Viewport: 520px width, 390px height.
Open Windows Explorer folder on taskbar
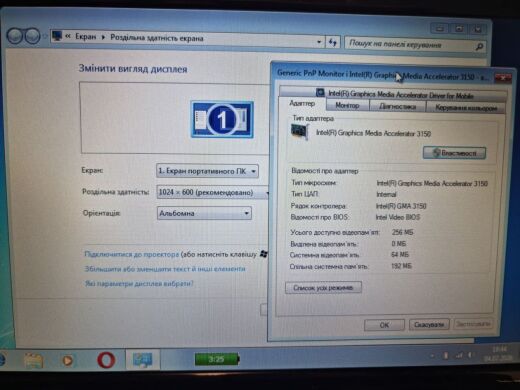click(33, 360)
